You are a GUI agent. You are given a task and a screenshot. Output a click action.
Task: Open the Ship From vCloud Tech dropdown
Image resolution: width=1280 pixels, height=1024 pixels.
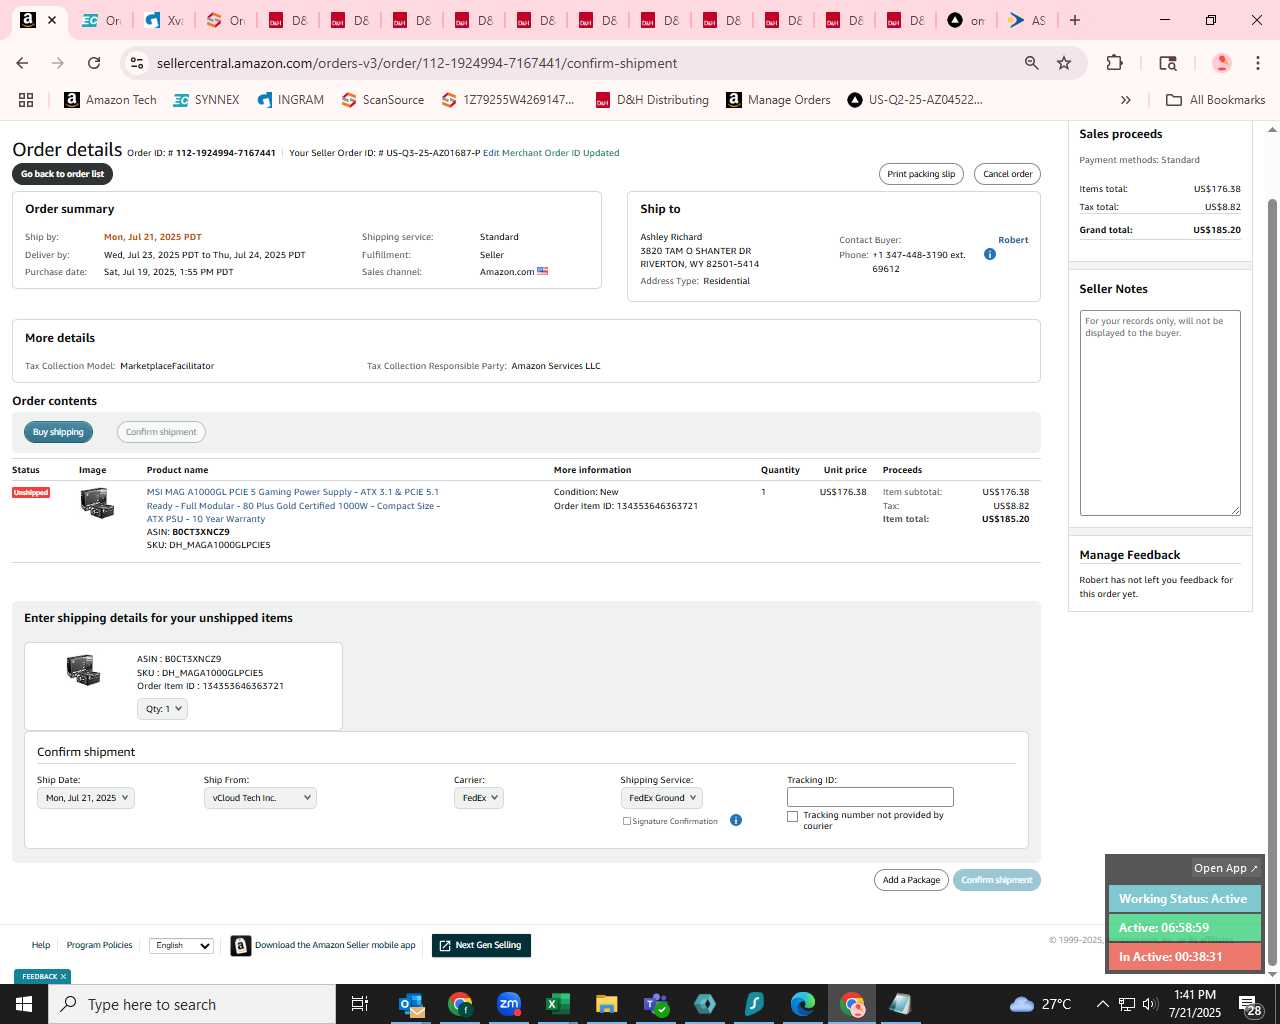tap(260, 798)
